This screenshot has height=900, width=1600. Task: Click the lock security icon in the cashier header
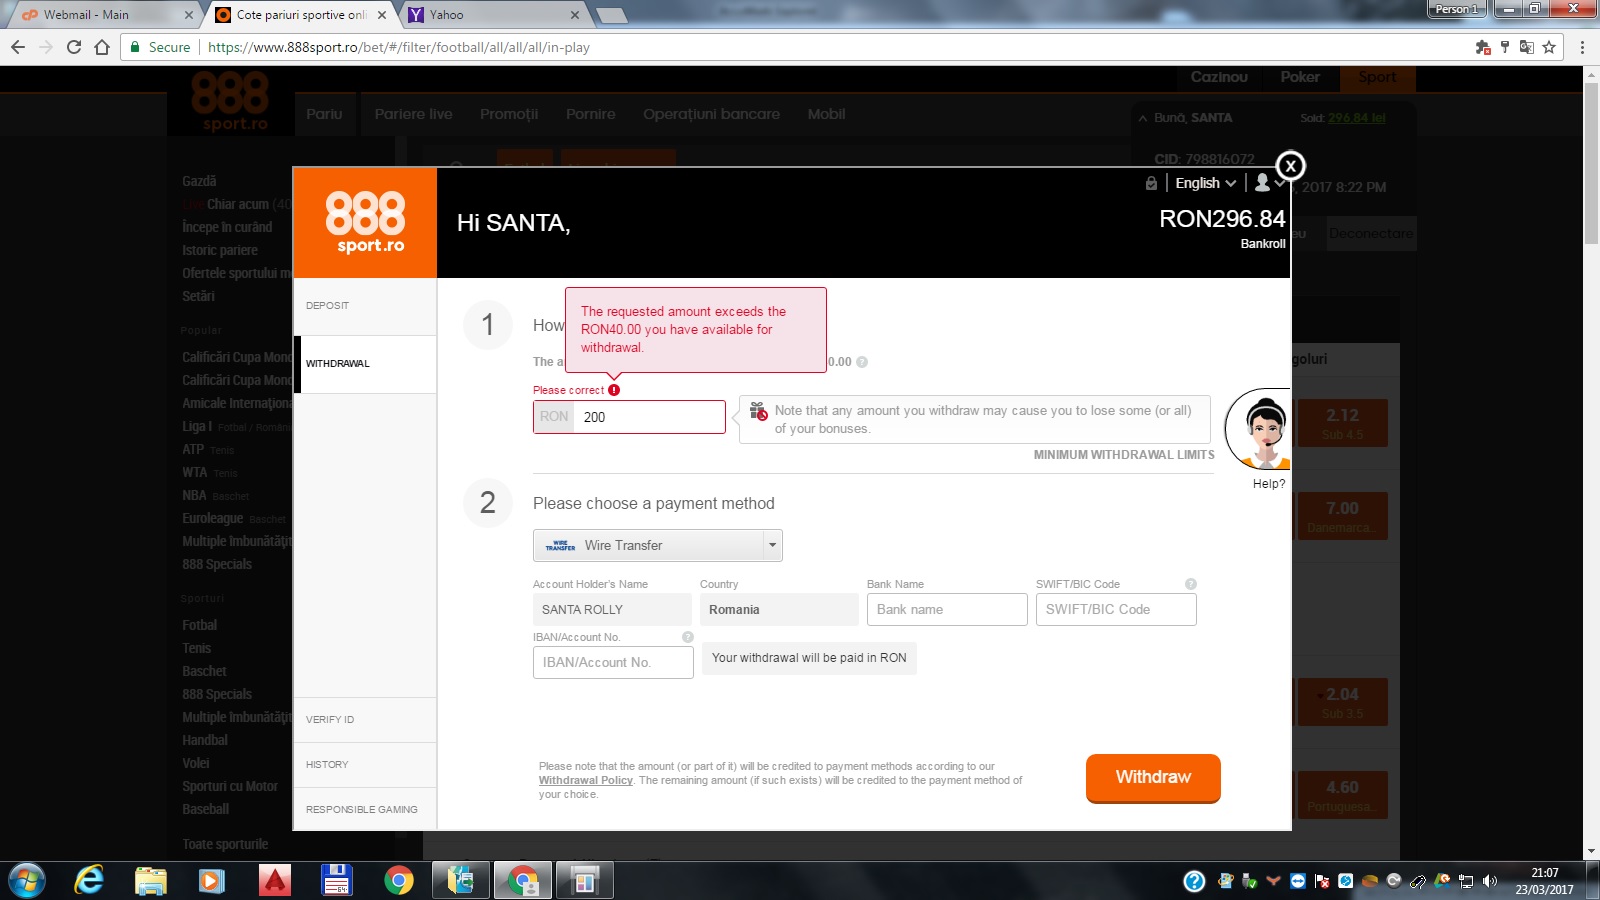pyautogui.click(x=1151, y=183)
